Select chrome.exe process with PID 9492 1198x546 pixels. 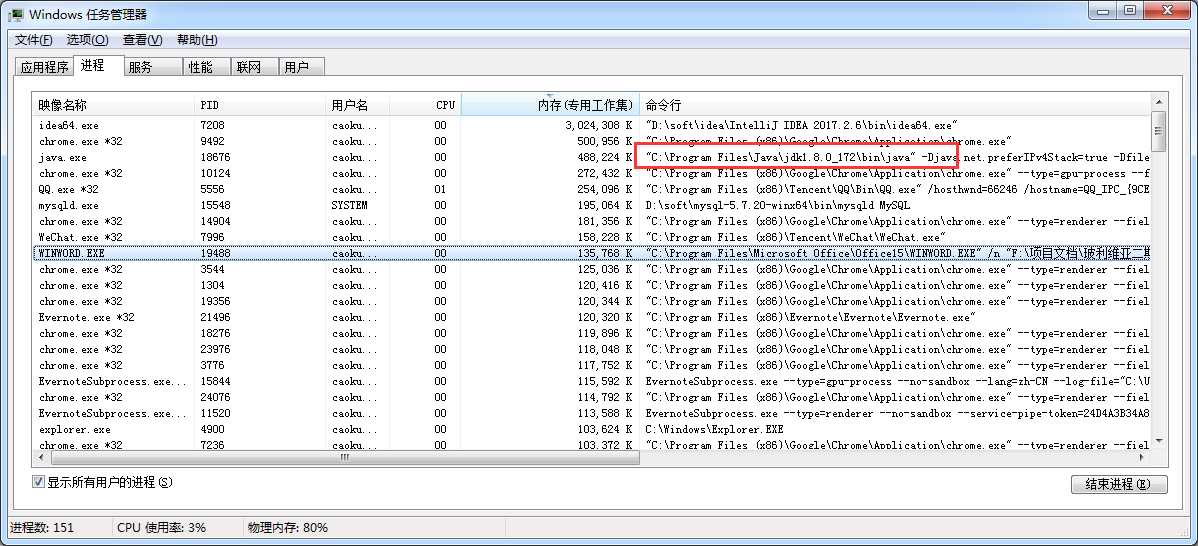tap(591, 141)
